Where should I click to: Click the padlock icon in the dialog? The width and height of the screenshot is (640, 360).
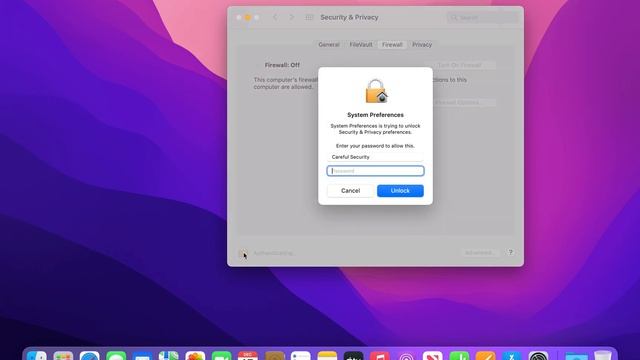pos(376,91)
